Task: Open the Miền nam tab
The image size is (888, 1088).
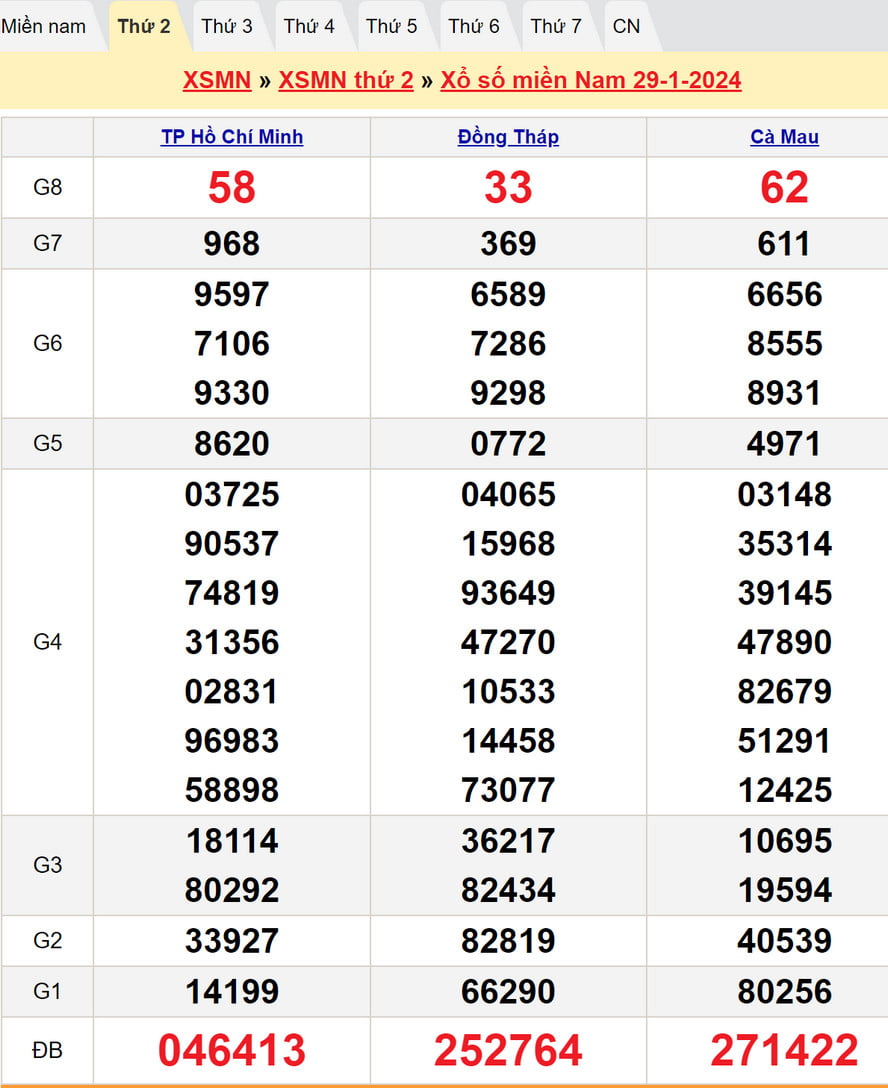Action: [44, 26]
